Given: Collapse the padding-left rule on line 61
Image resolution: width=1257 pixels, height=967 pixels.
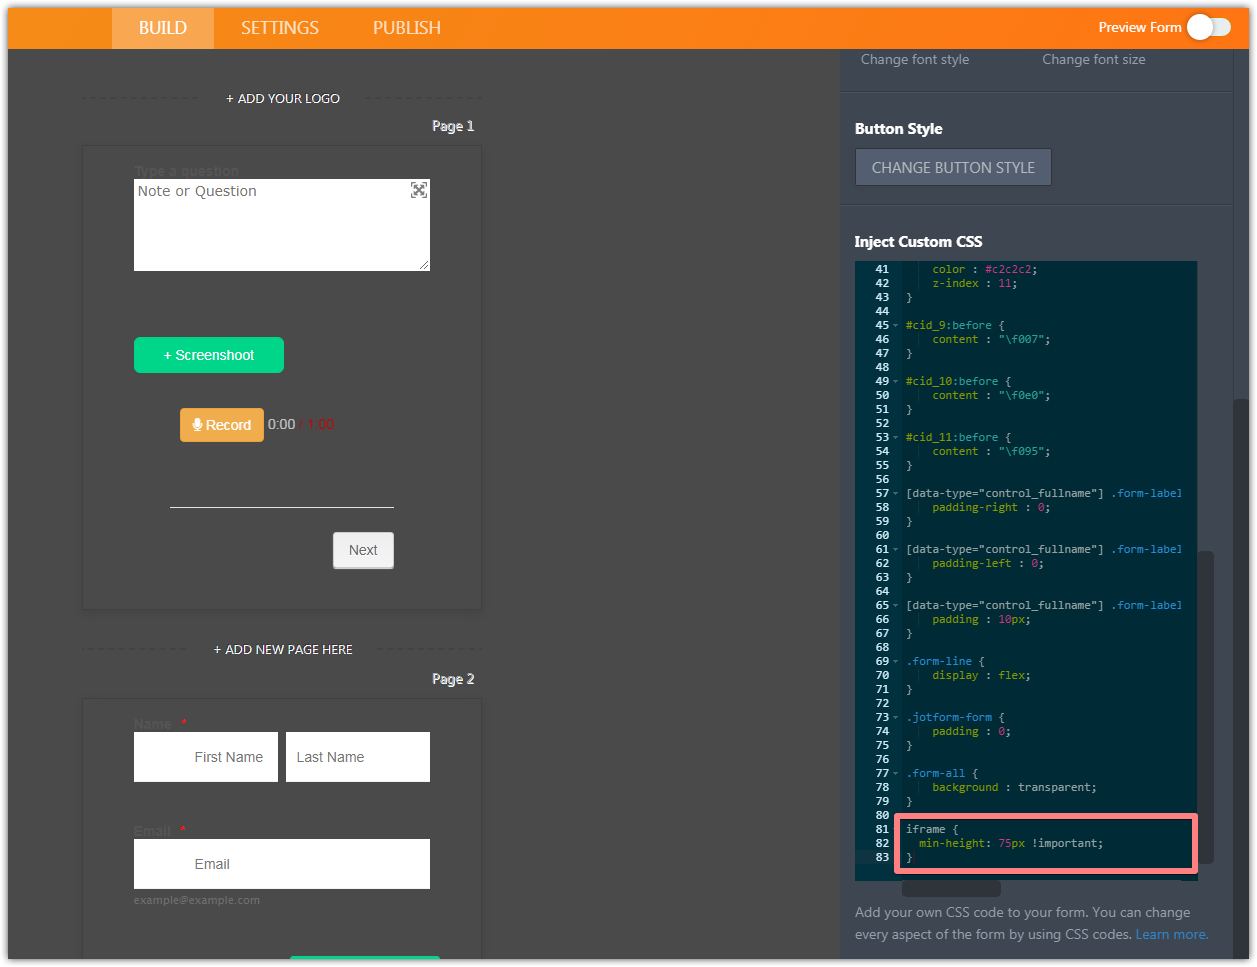Looking at the screenshot, I should (x=896, y=549).
